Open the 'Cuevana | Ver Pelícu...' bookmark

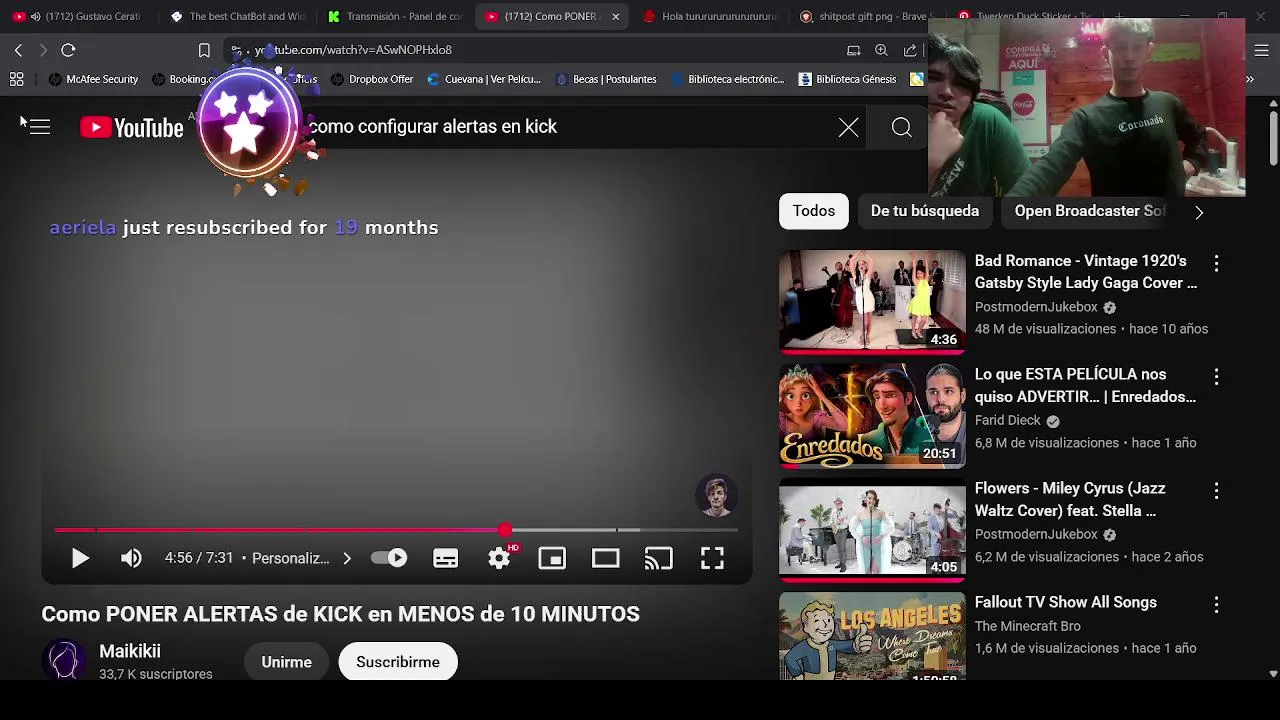tap(483, 79)
